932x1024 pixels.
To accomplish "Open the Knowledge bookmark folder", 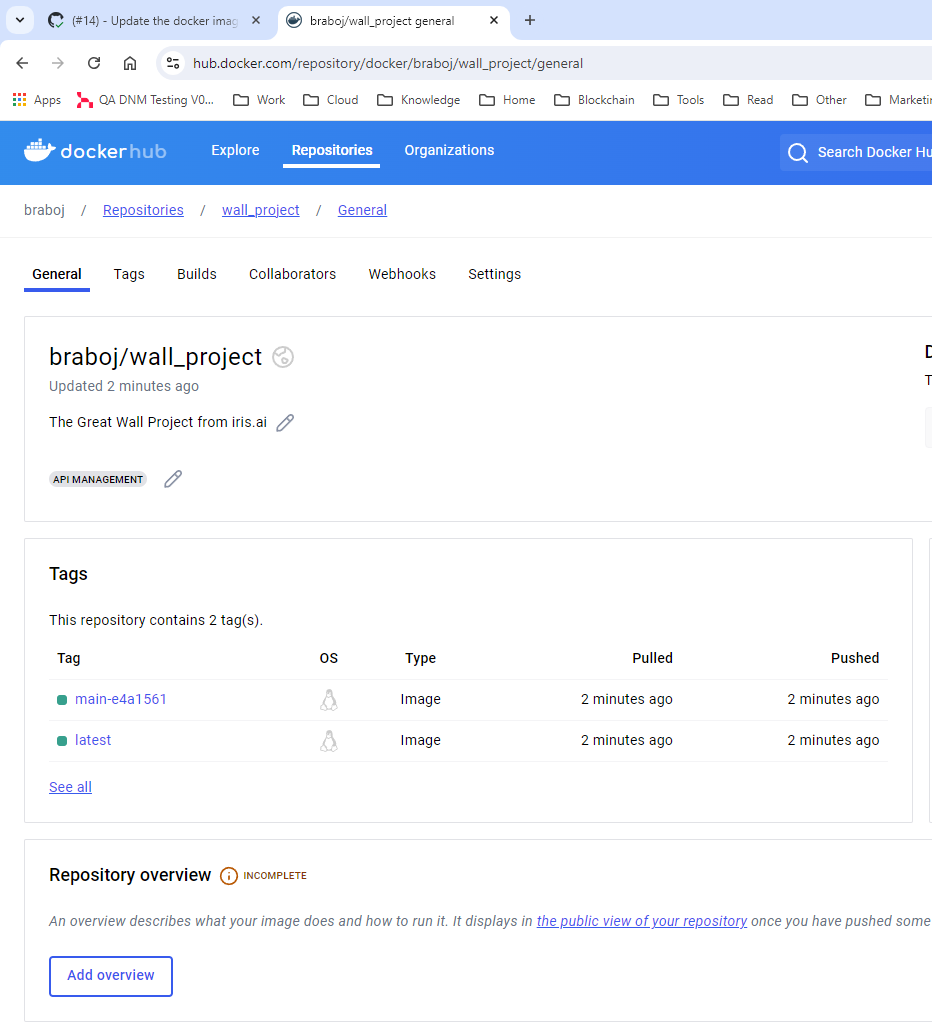I will (419, 100).
